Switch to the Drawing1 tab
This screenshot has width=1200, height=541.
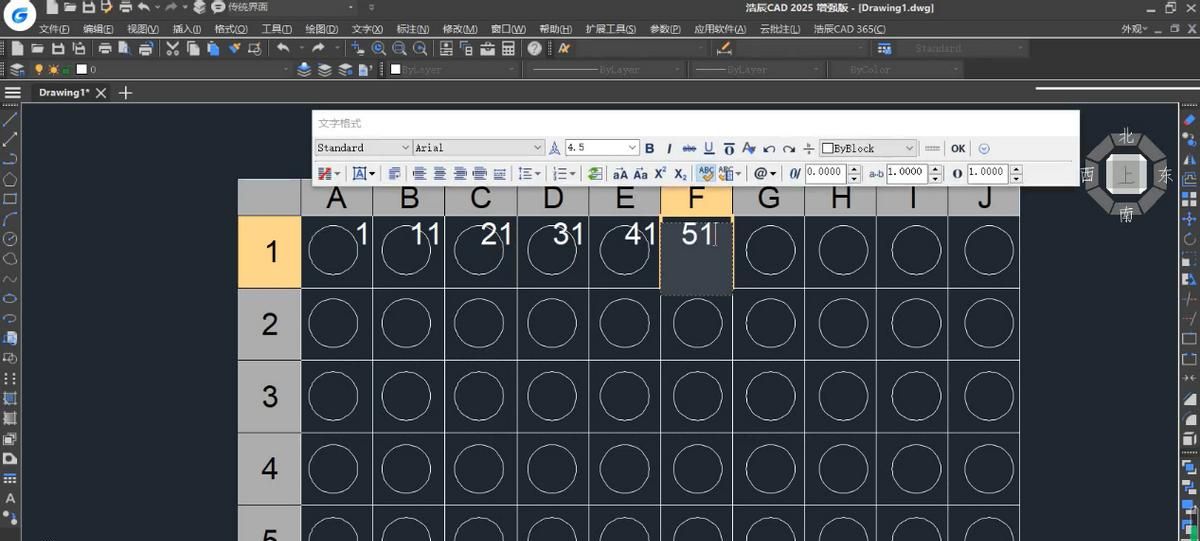tap(64, 92)
